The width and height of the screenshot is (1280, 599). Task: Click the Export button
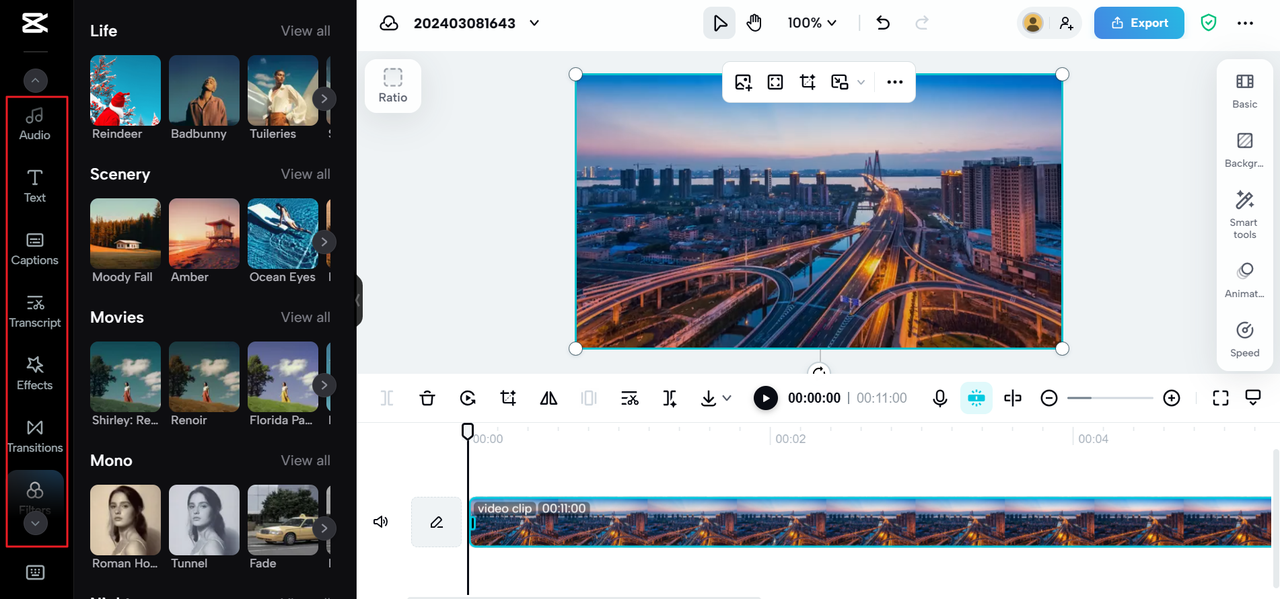click(x=1139, y=23)
